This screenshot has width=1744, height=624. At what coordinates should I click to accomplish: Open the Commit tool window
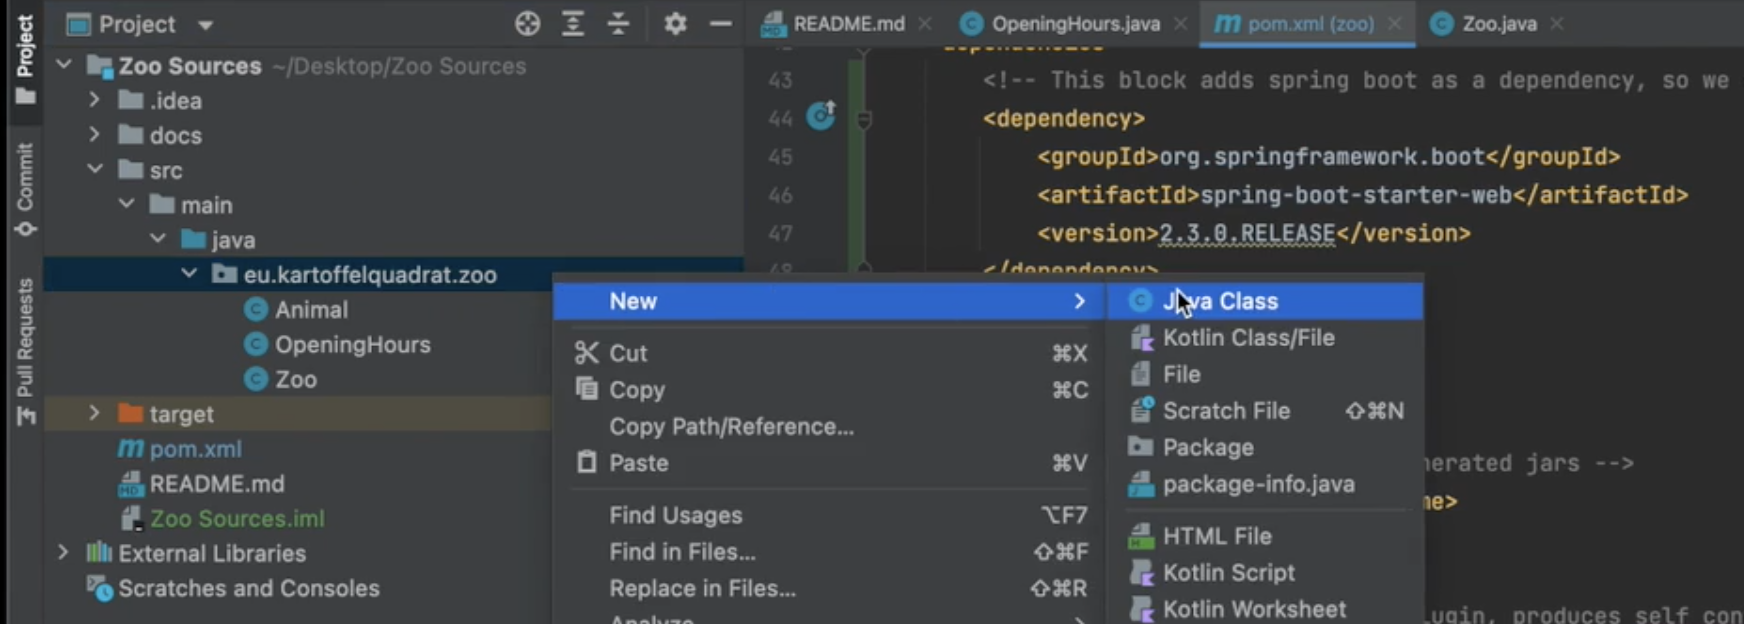coord(25,189)
